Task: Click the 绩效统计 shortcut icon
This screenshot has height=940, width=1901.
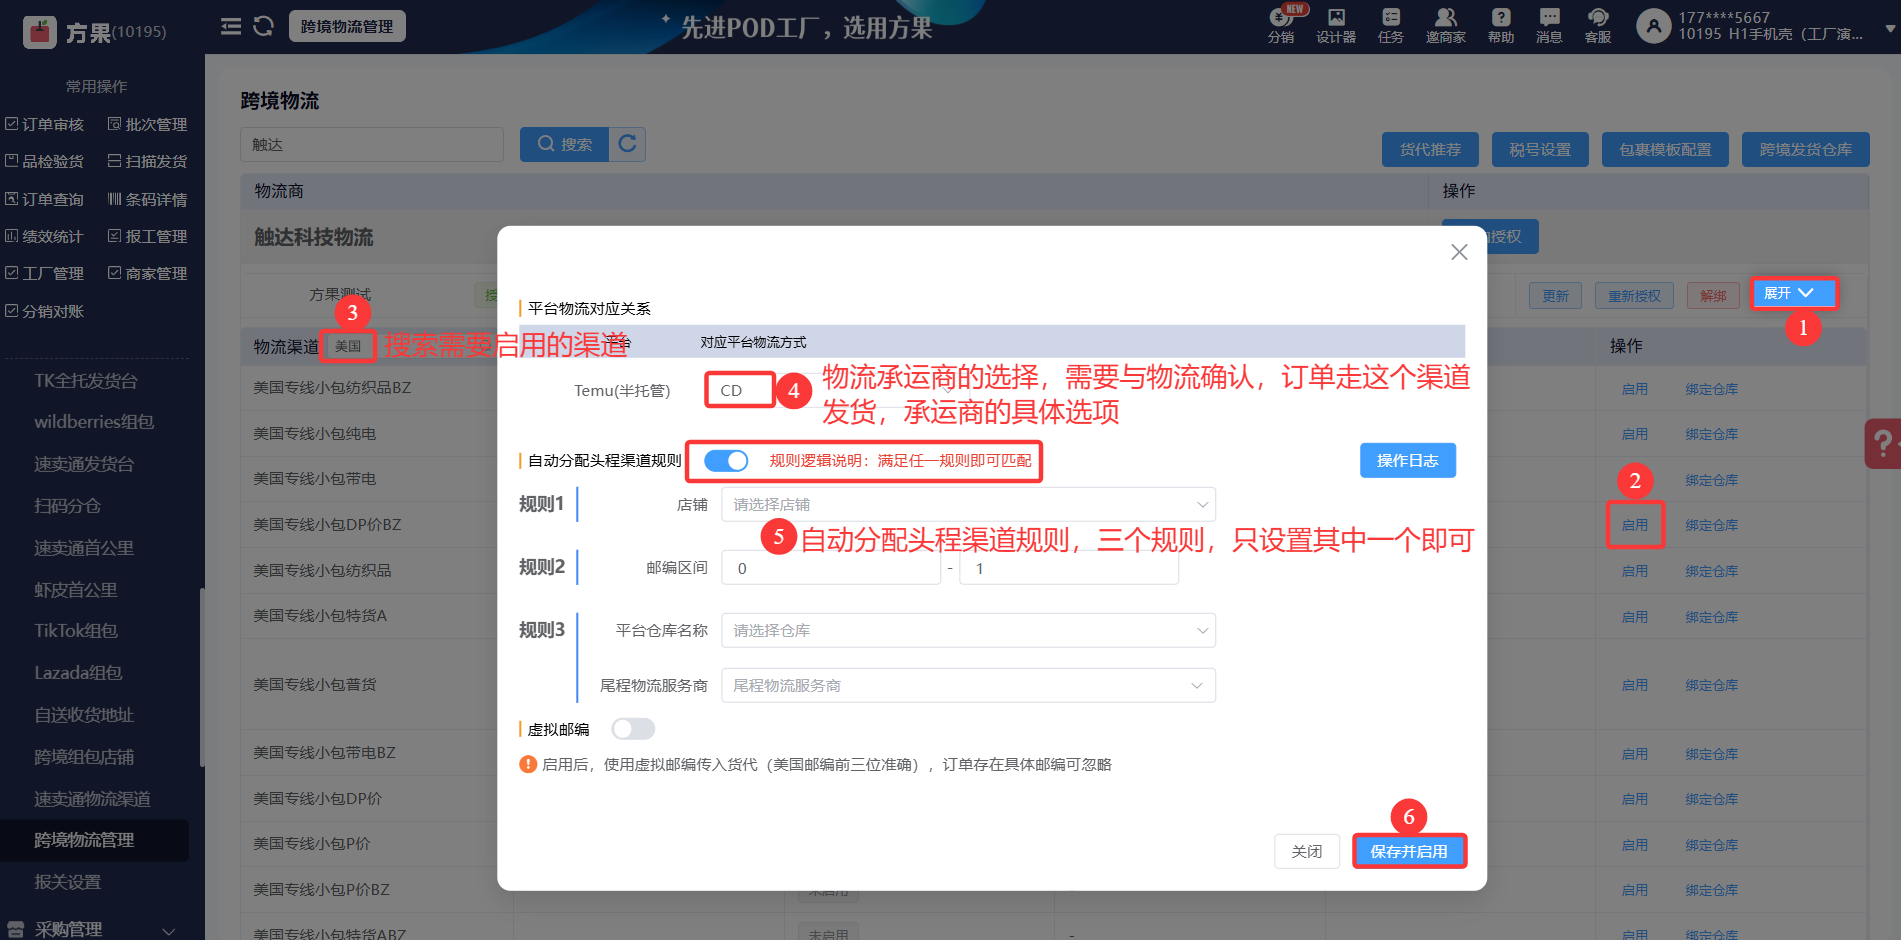Action: 12,236
